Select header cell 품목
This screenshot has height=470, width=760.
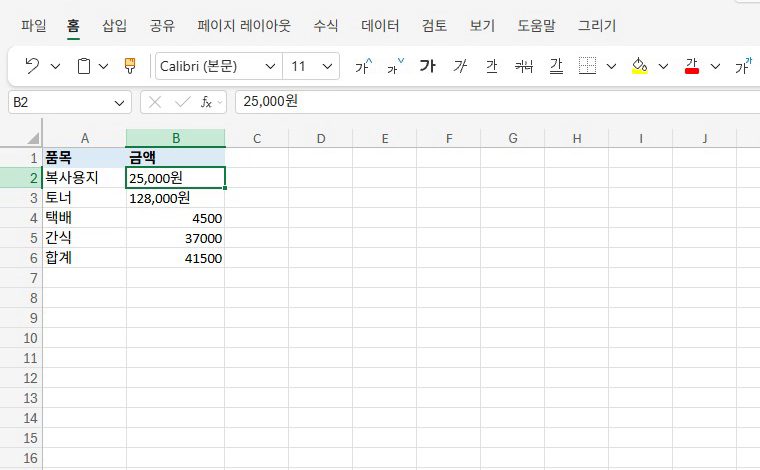[85, 157]
